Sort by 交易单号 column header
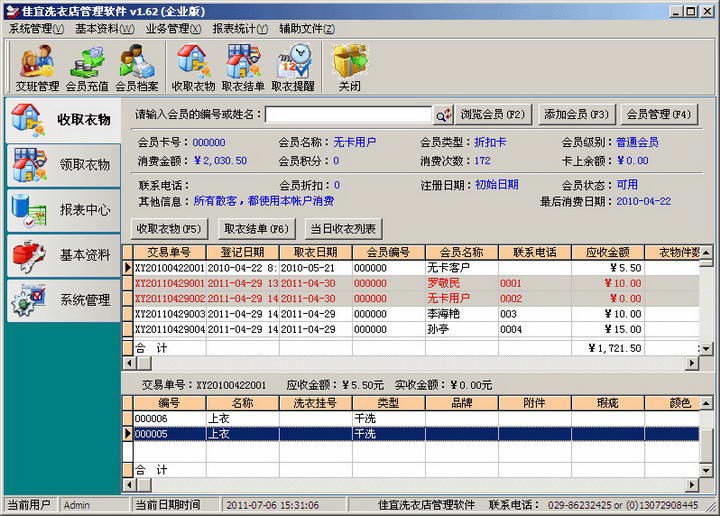The image size is (720, 516). pos(169,252)
